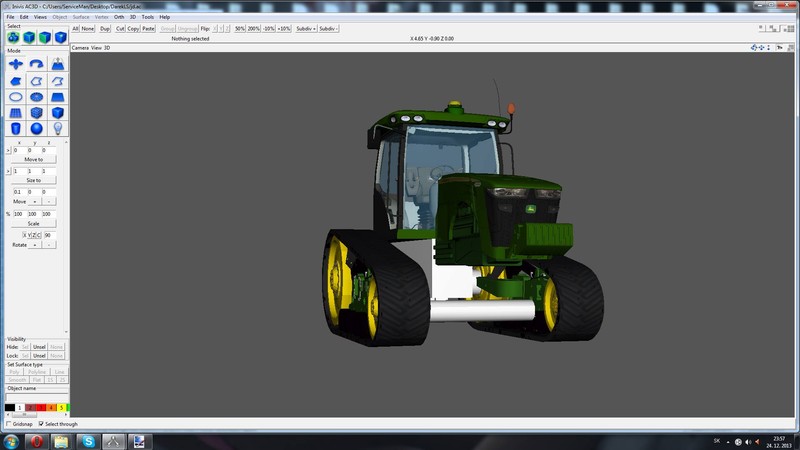Open the Camera menu in viewport header

[x=80, y=47]
